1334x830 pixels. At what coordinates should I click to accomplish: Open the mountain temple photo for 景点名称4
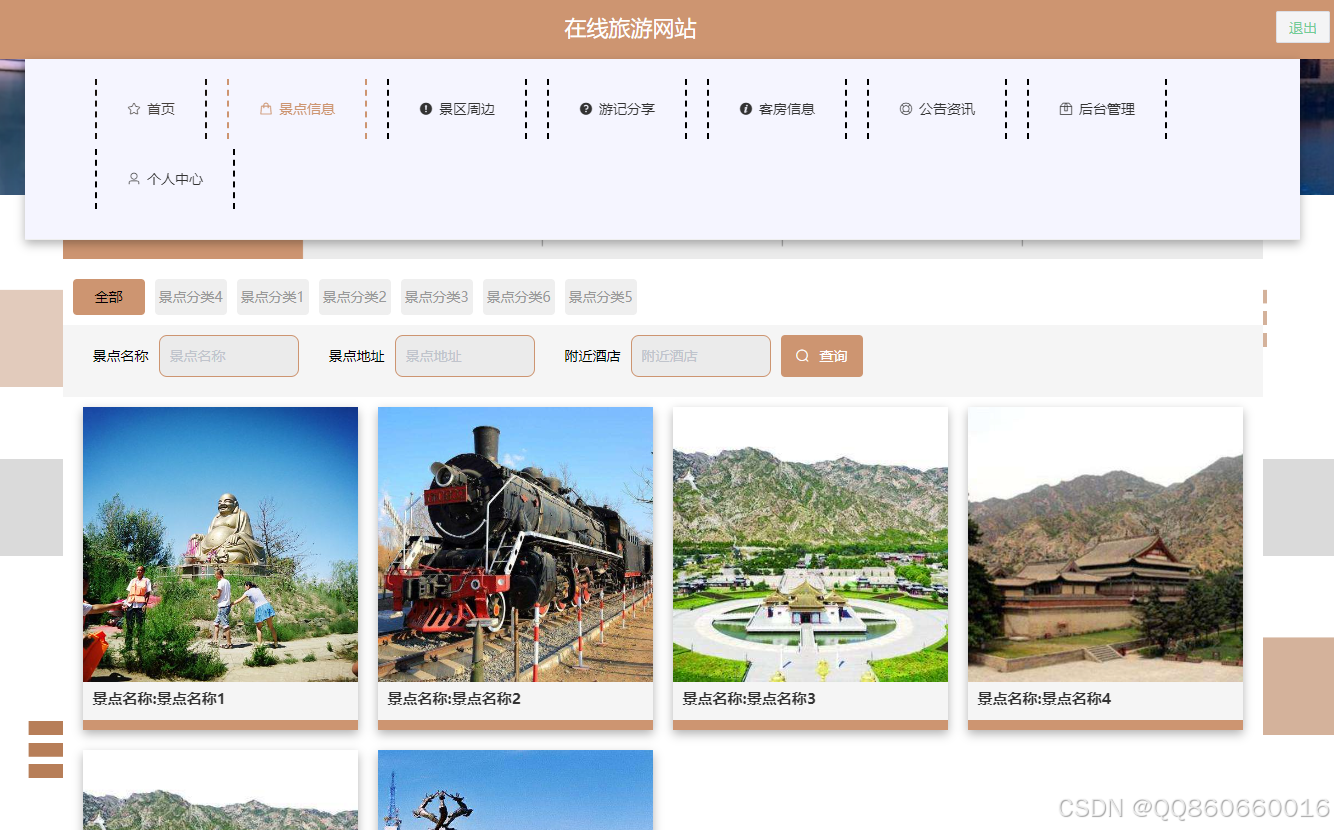[x=1105, y=544]
